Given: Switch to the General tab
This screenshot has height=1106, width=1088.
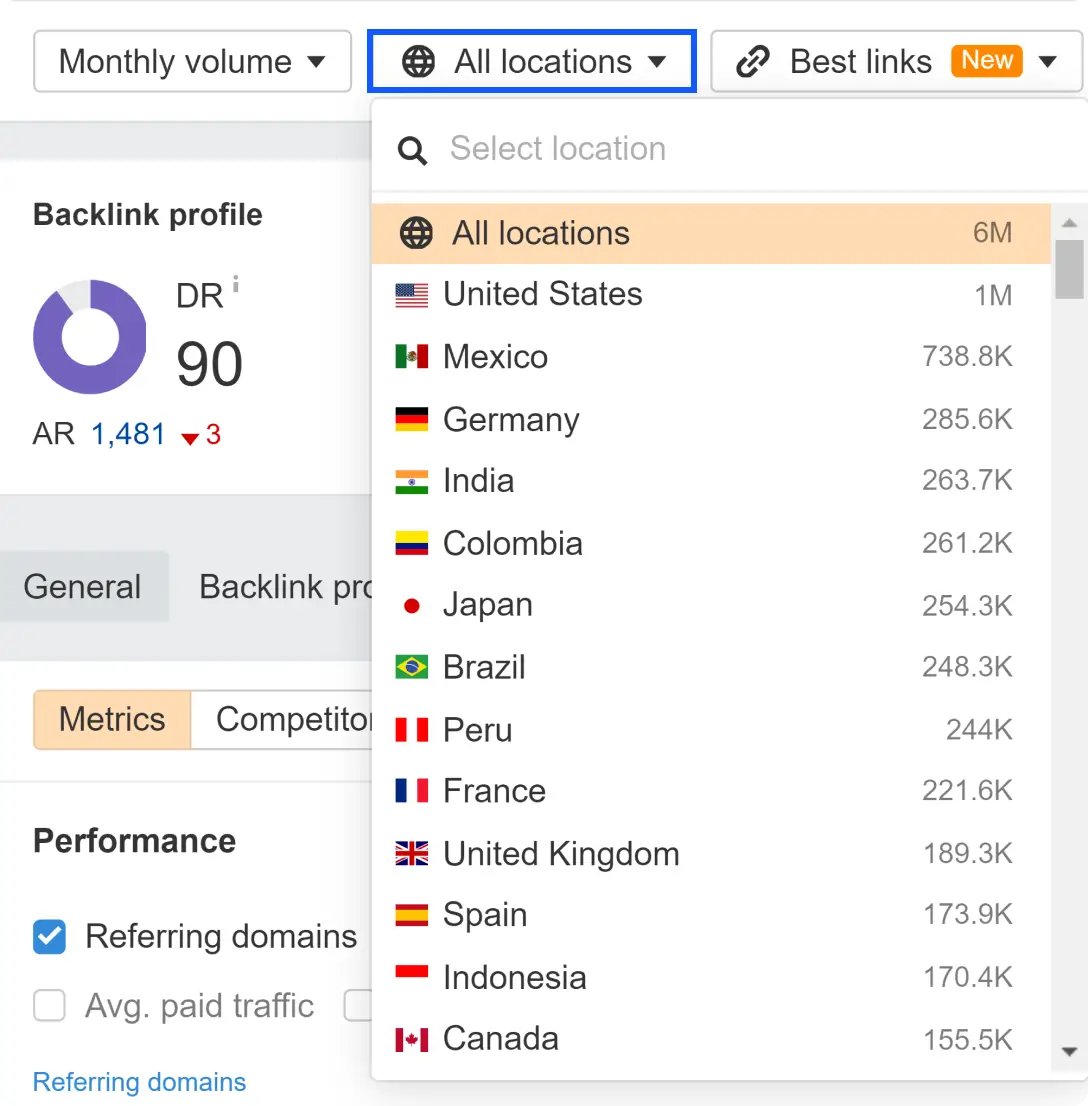Looking at the screenshot, I should pyautogui.click(x=84, y=587).
